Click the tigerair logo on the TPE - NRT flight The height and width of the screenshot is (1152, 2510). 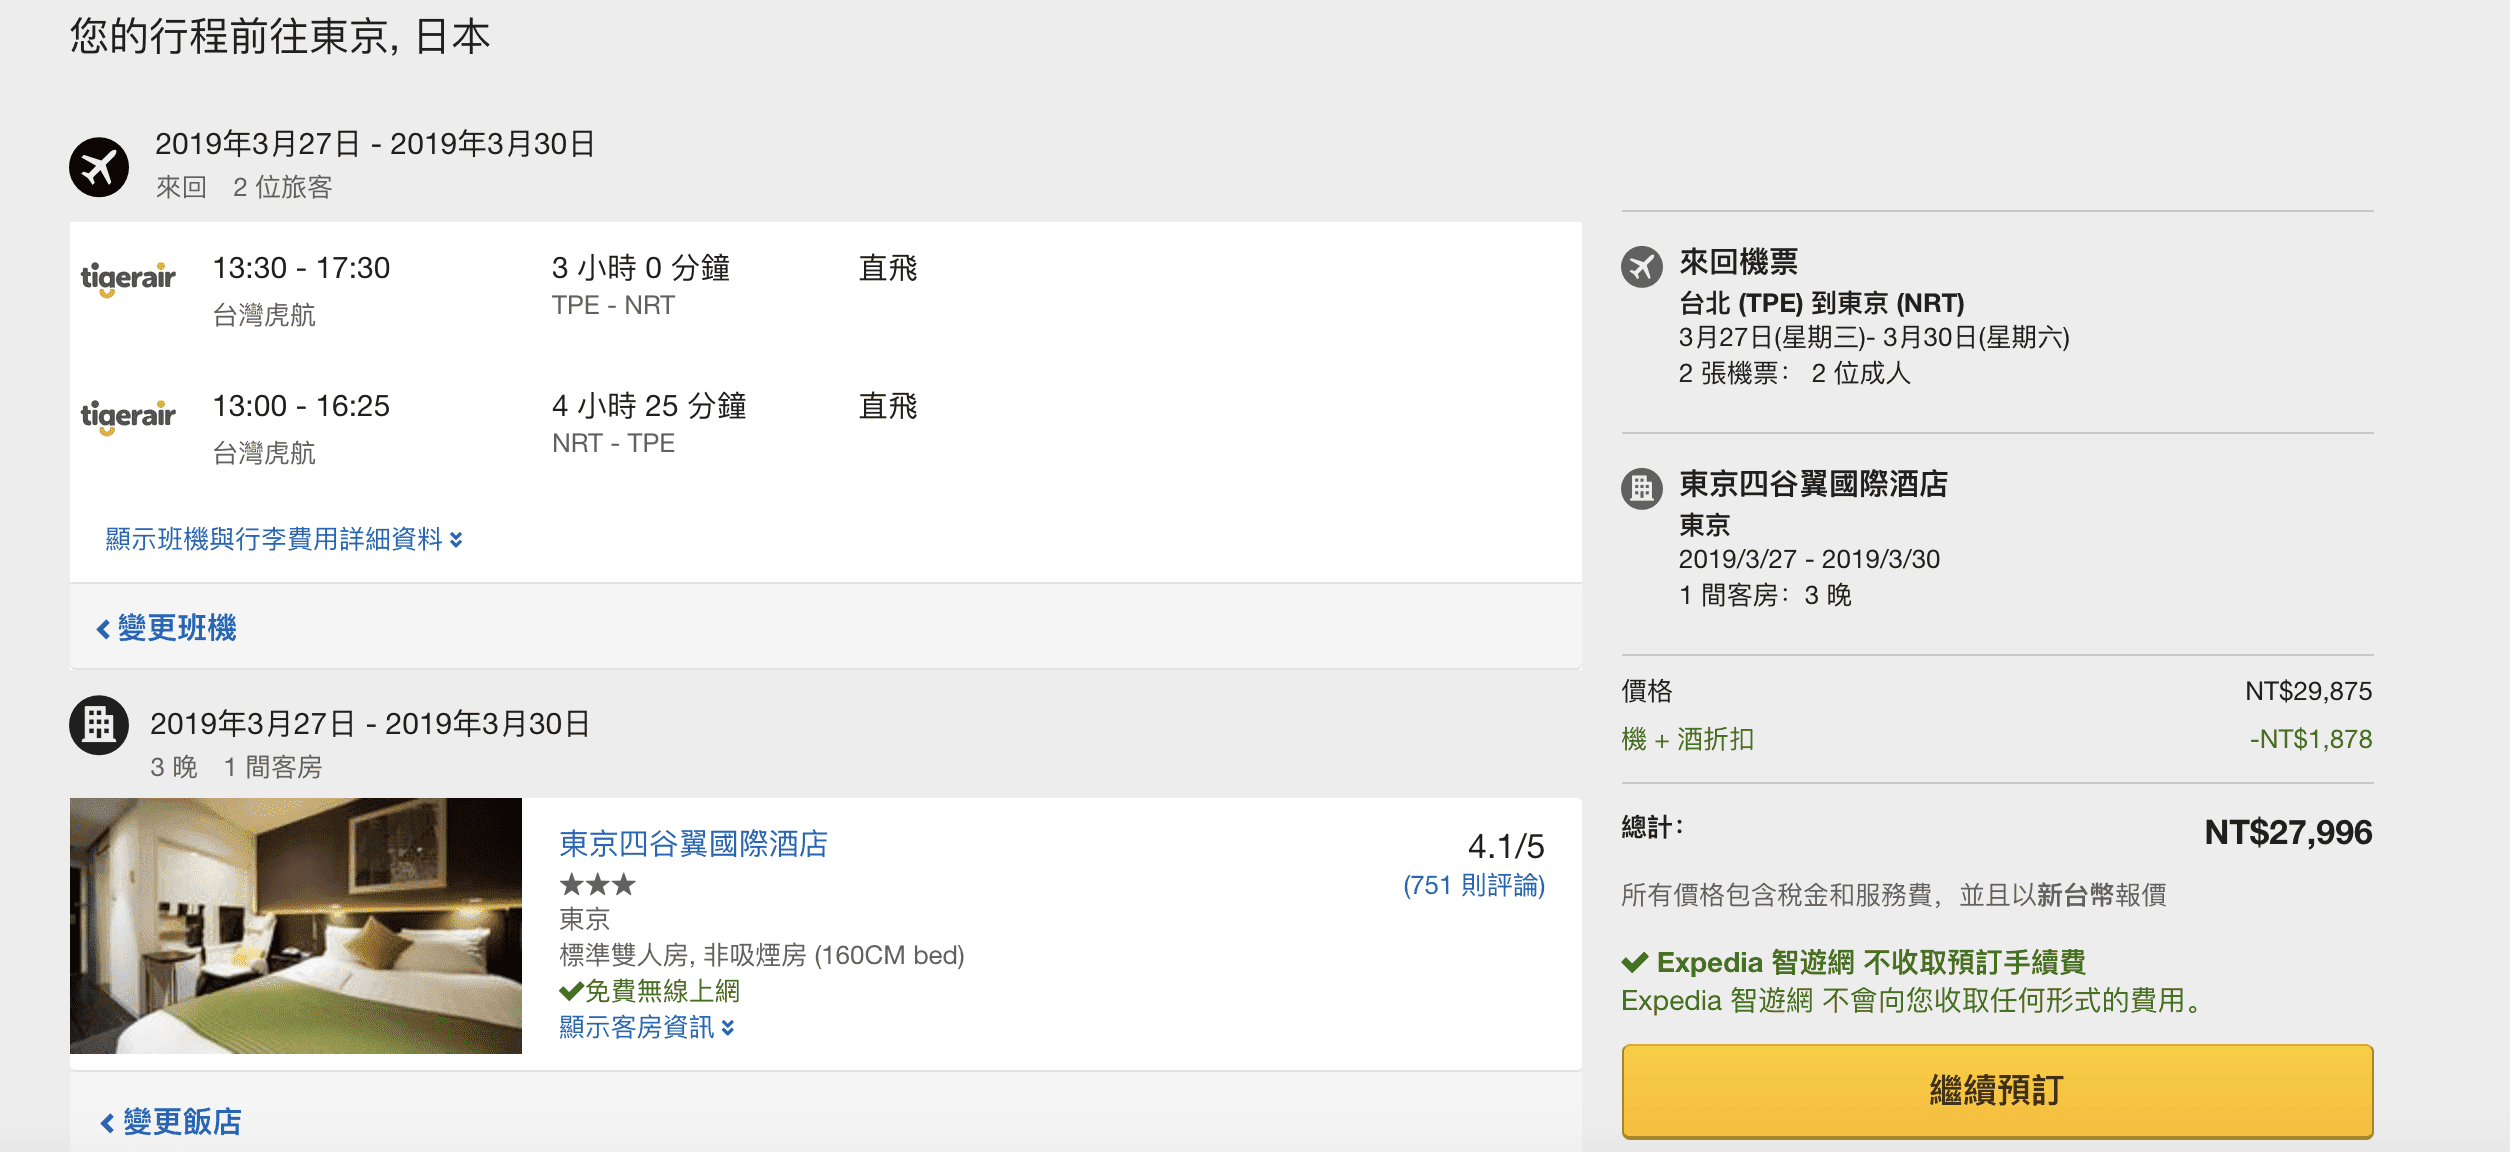pos(128,279)
